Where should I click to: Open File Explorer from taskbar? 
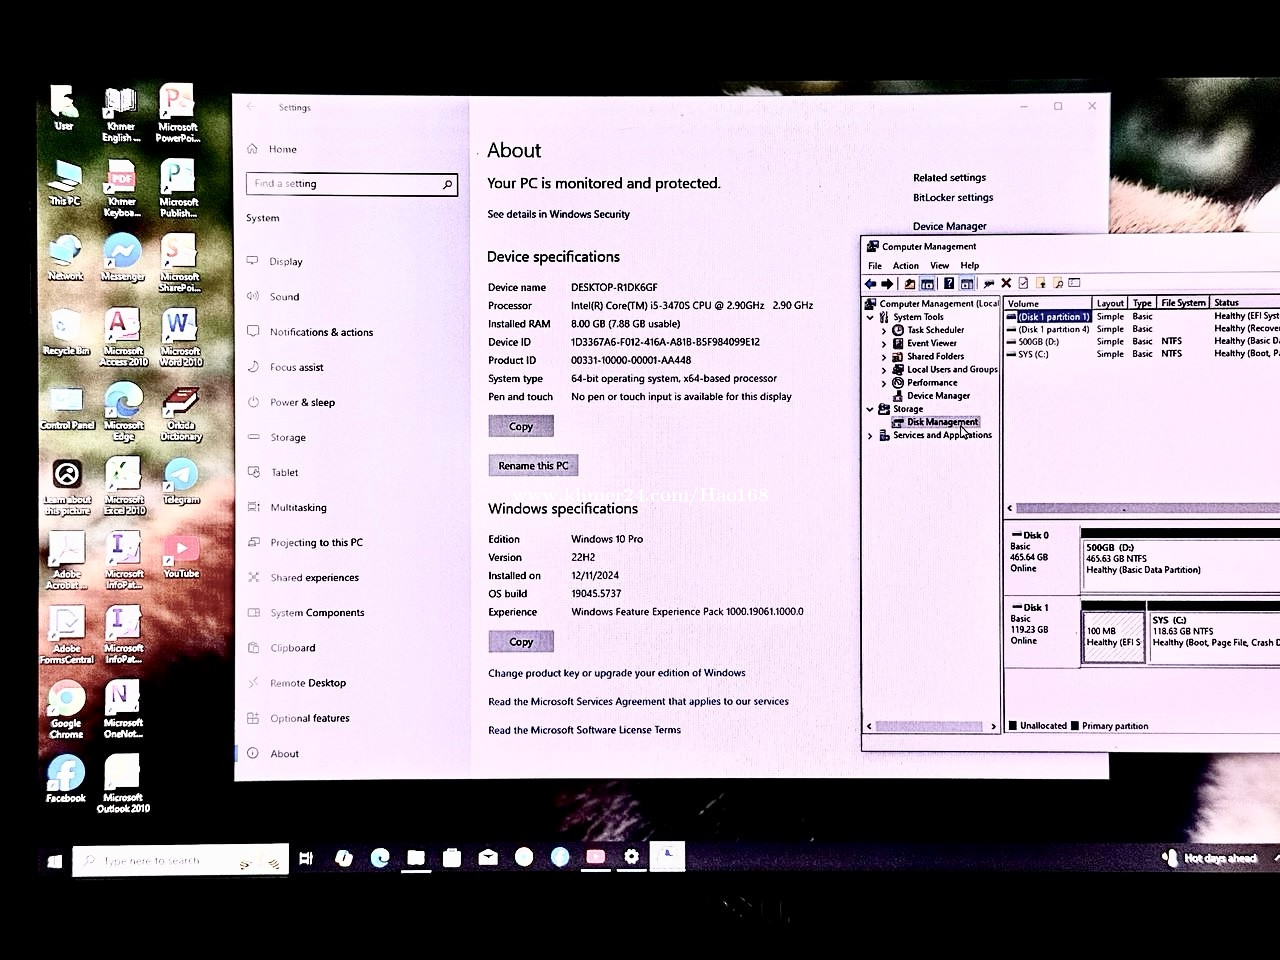(x=416, y=857)
